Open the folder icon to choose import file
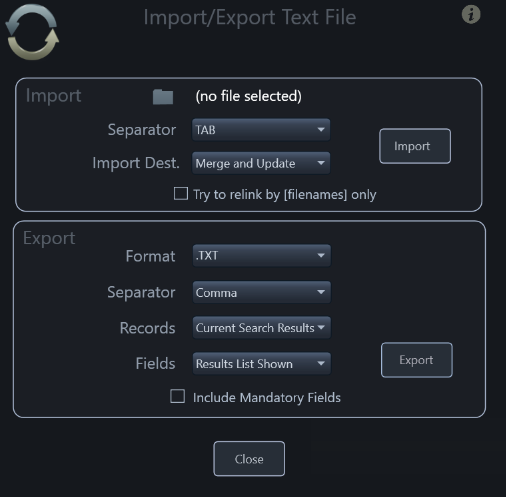 [163, 97]
